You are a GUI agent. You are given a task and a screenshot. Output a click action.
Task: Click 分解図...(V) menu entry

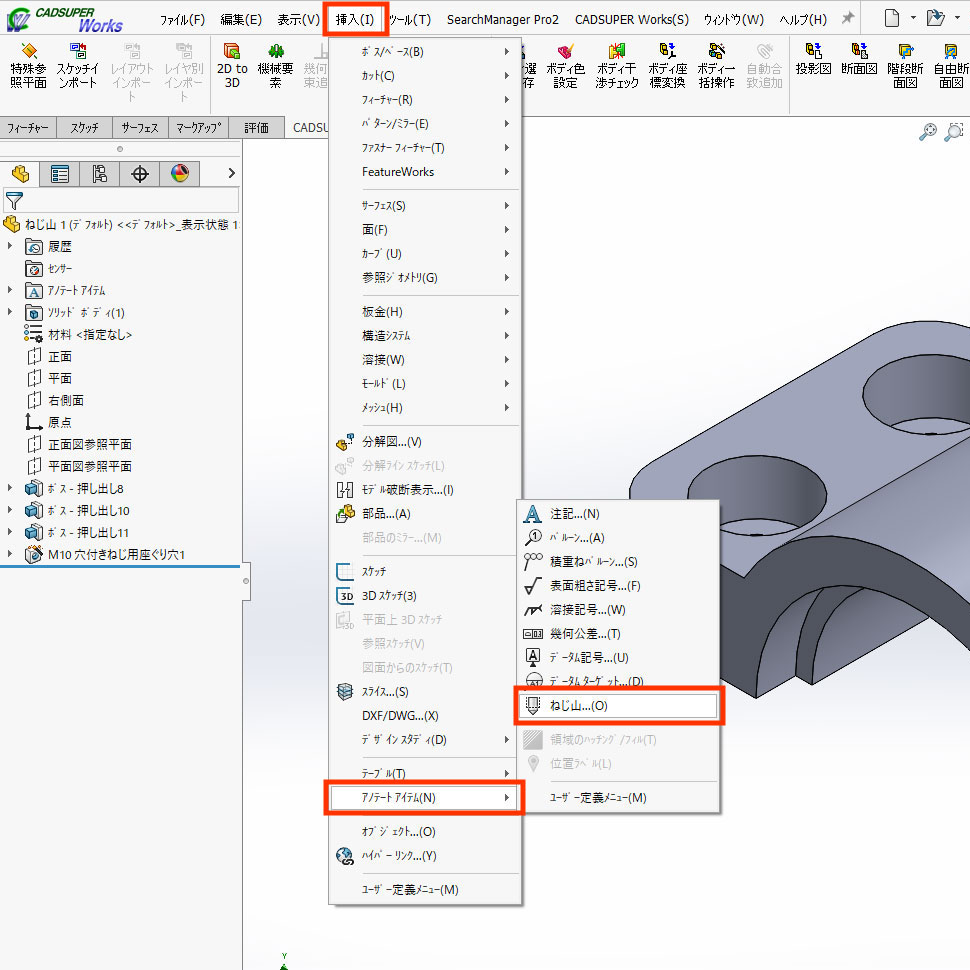click(392, 442)
